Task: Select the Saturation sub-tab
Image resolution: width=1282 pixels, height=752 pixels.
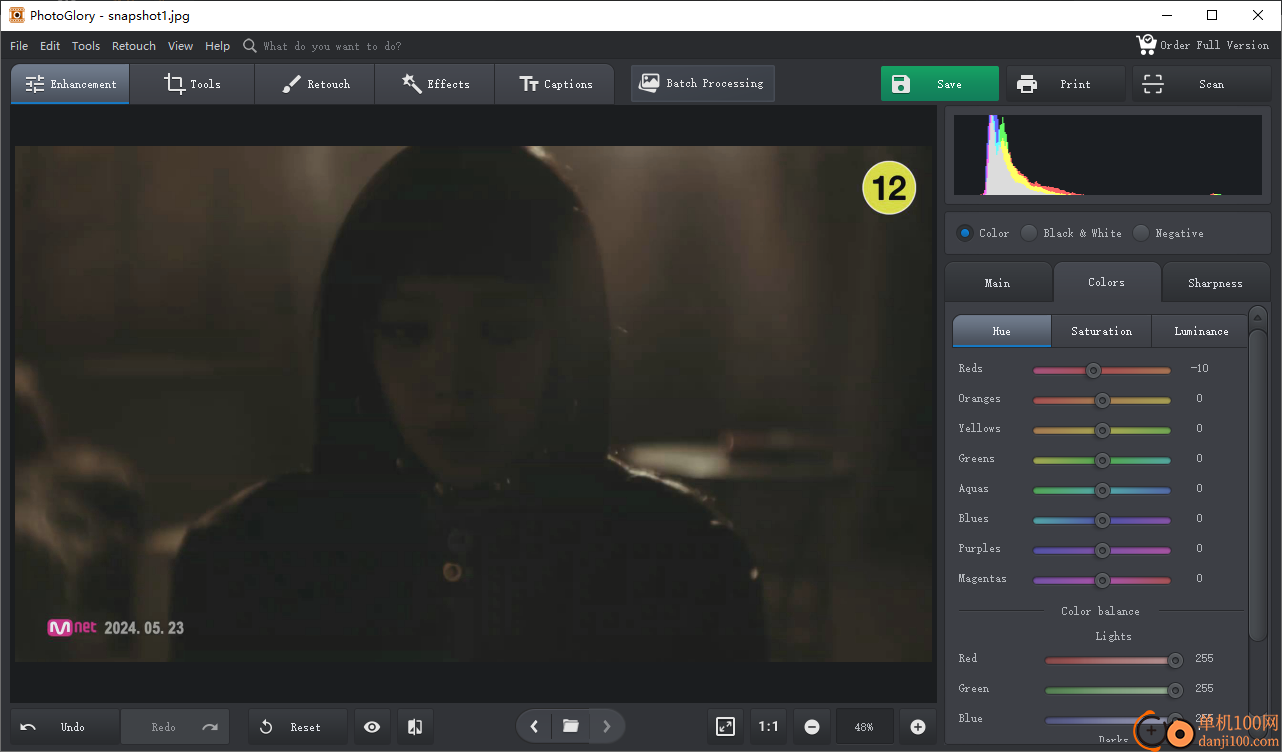Action: point(1101,331)
